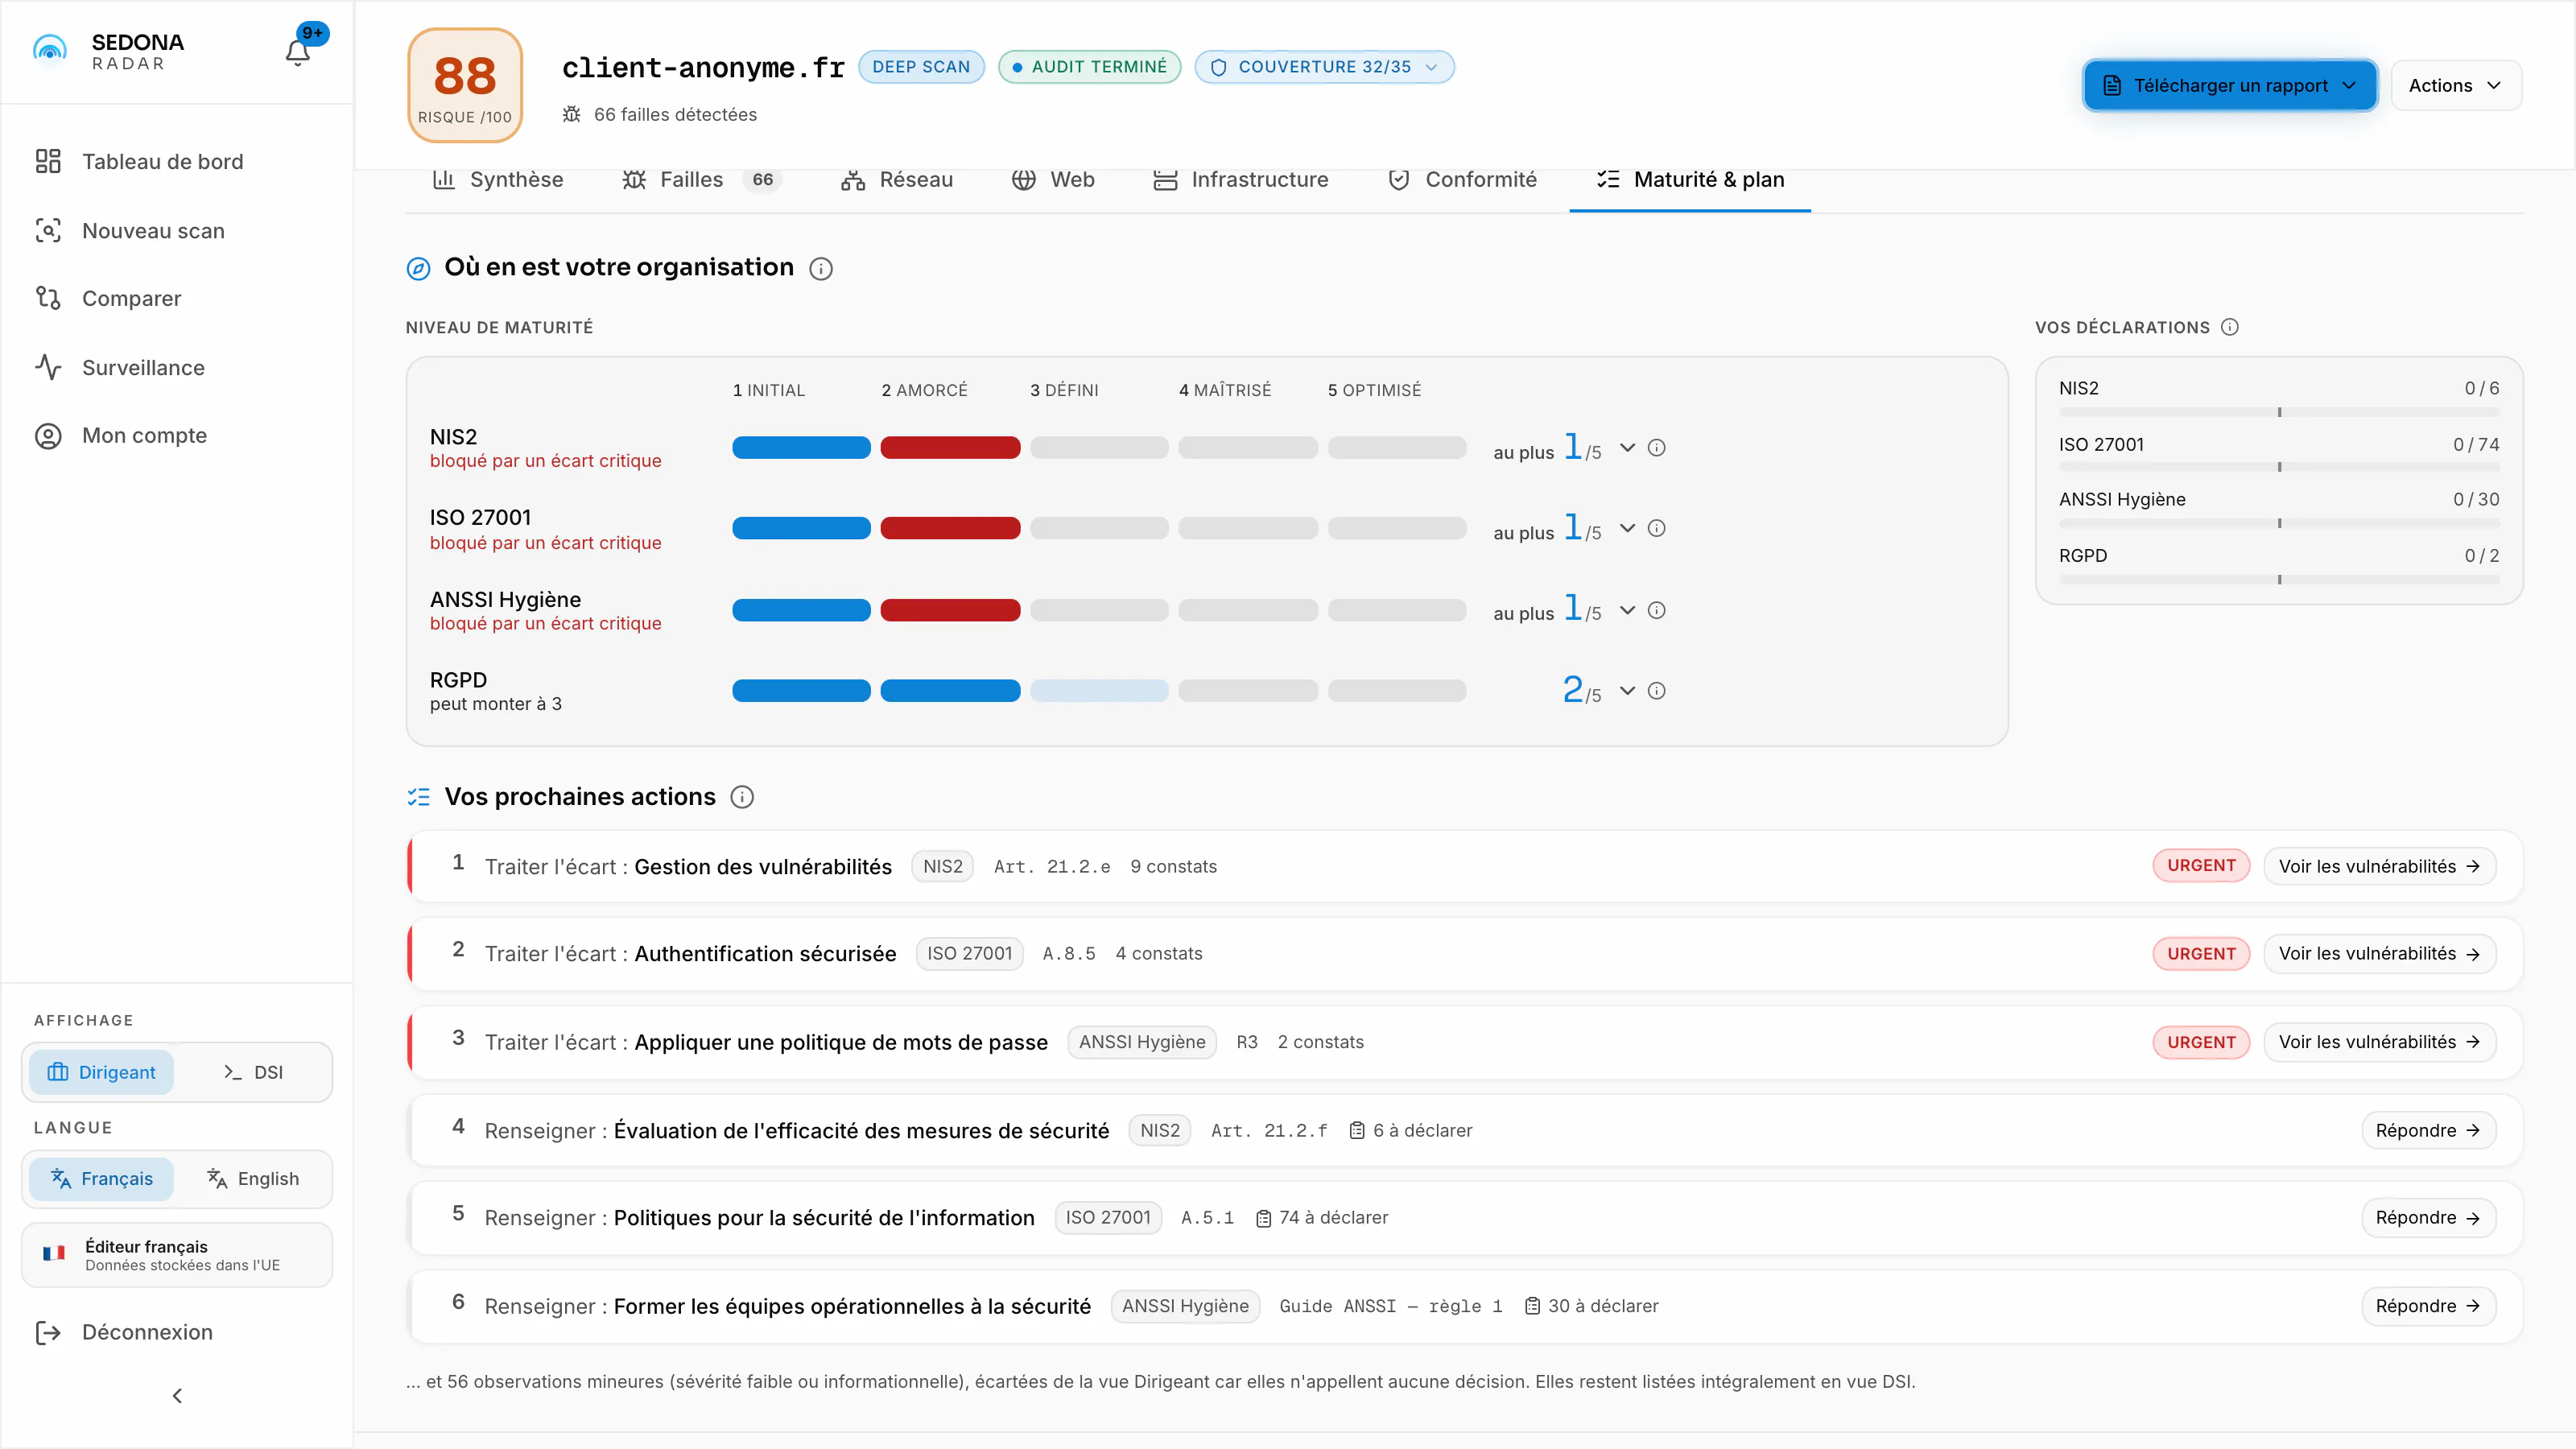Switch to the Infrastructure tab
The width and height of the screenshot is (2576, 1449).
pos(1241,180)
